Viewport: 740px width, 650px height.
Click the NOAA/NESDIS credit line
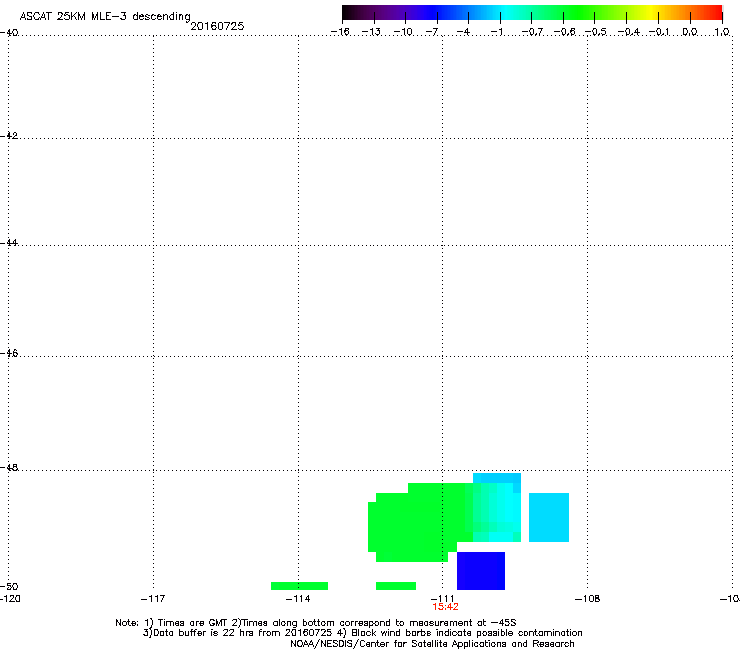click(x=432, y=643)
